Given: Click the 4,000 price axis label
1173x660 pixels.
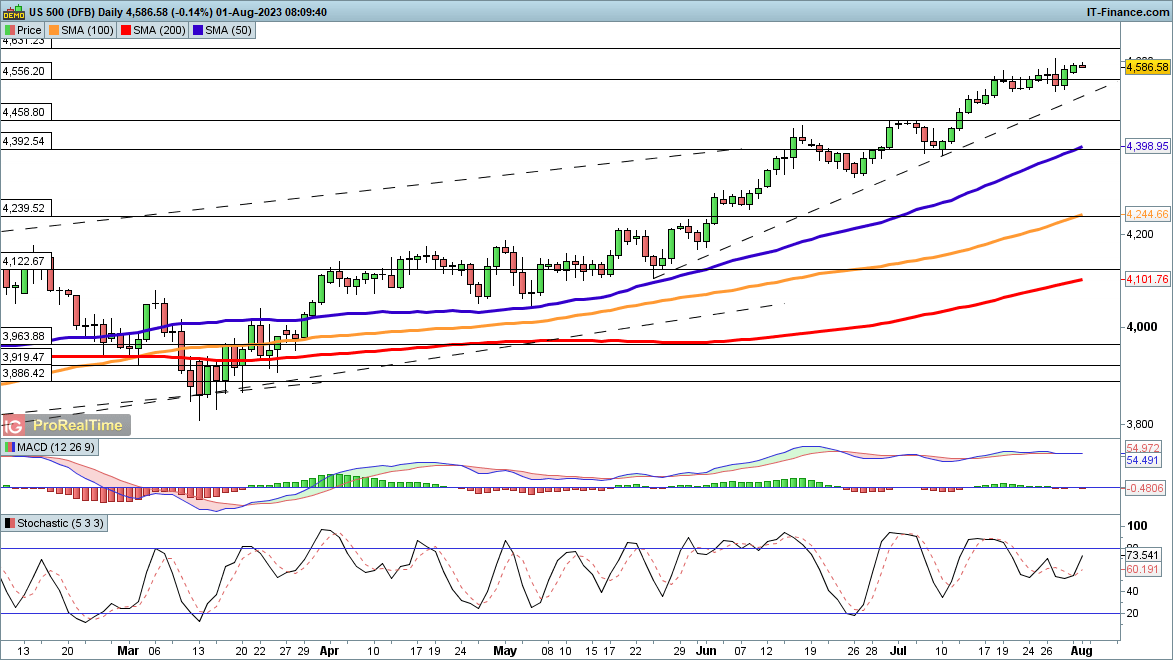Looking at the screenshot, I should click(1142, 327).
